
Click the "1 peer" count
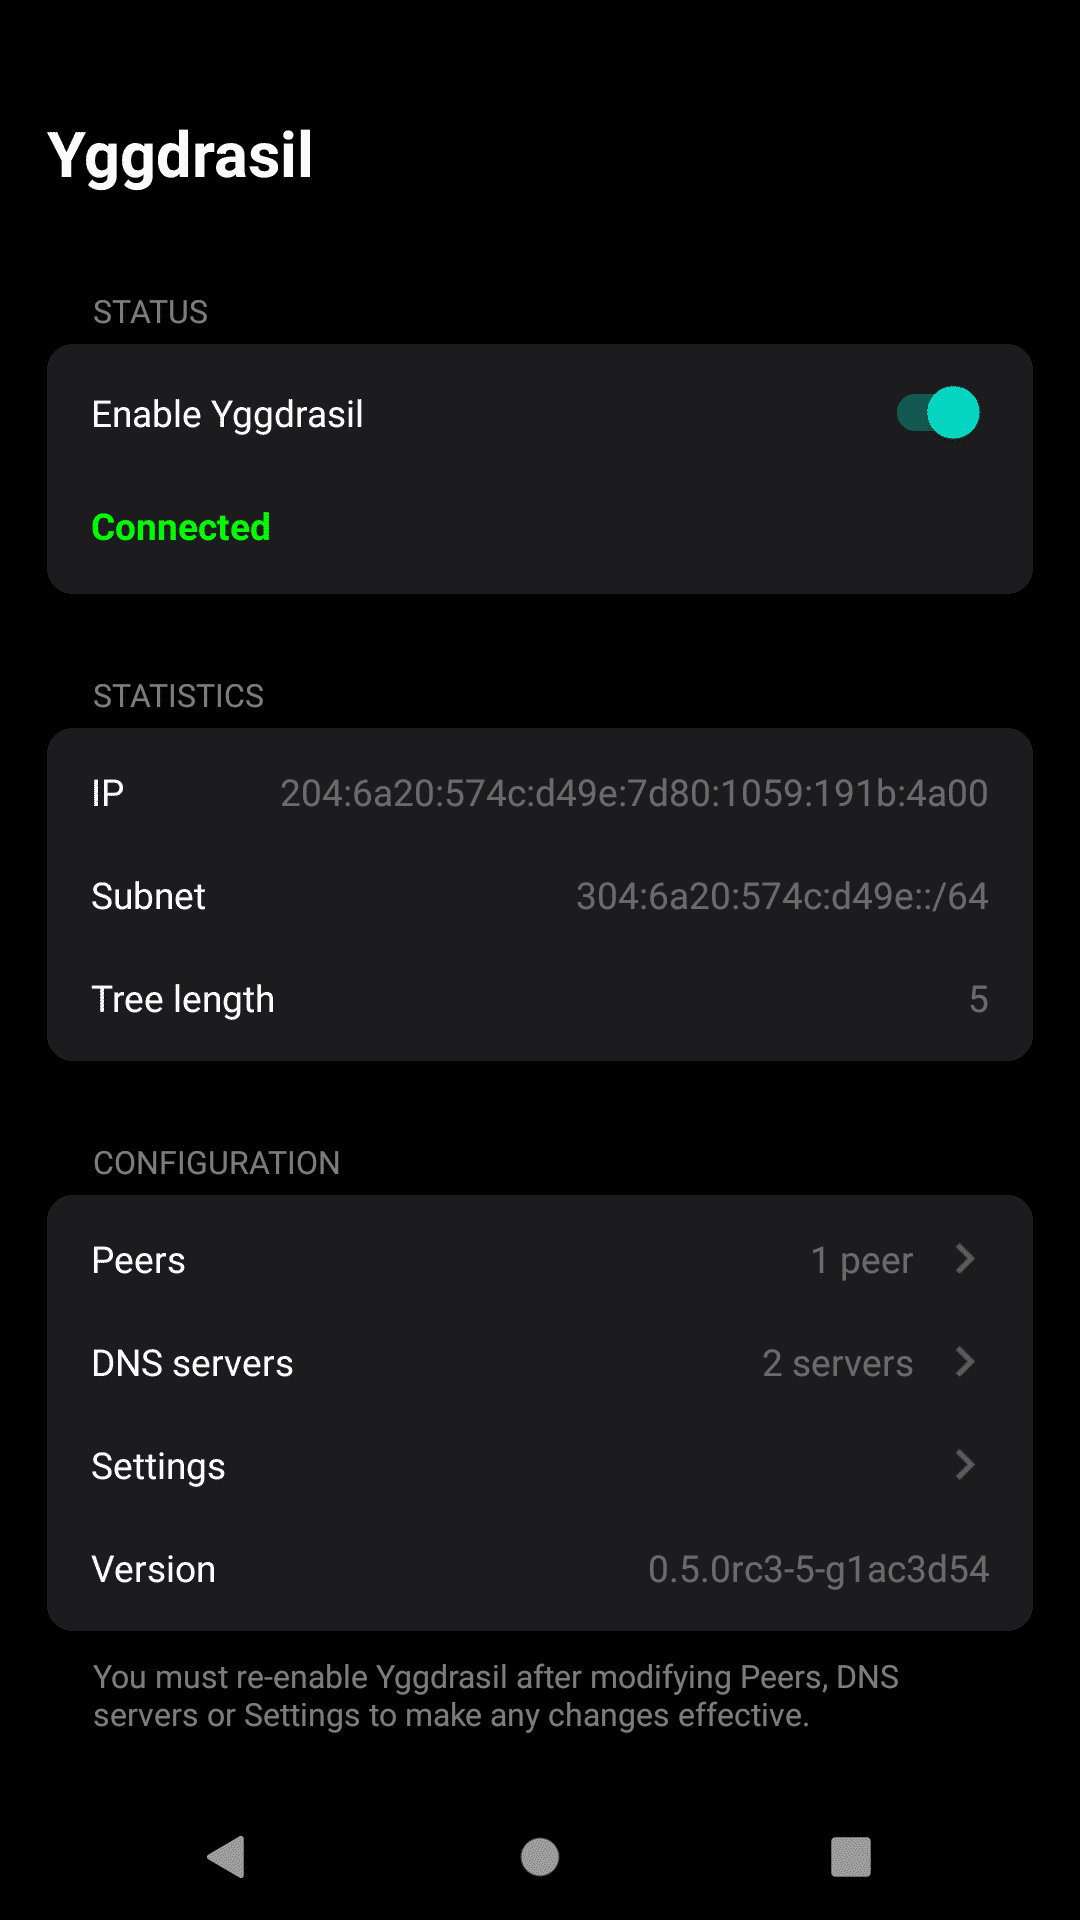click(862, 1260)
